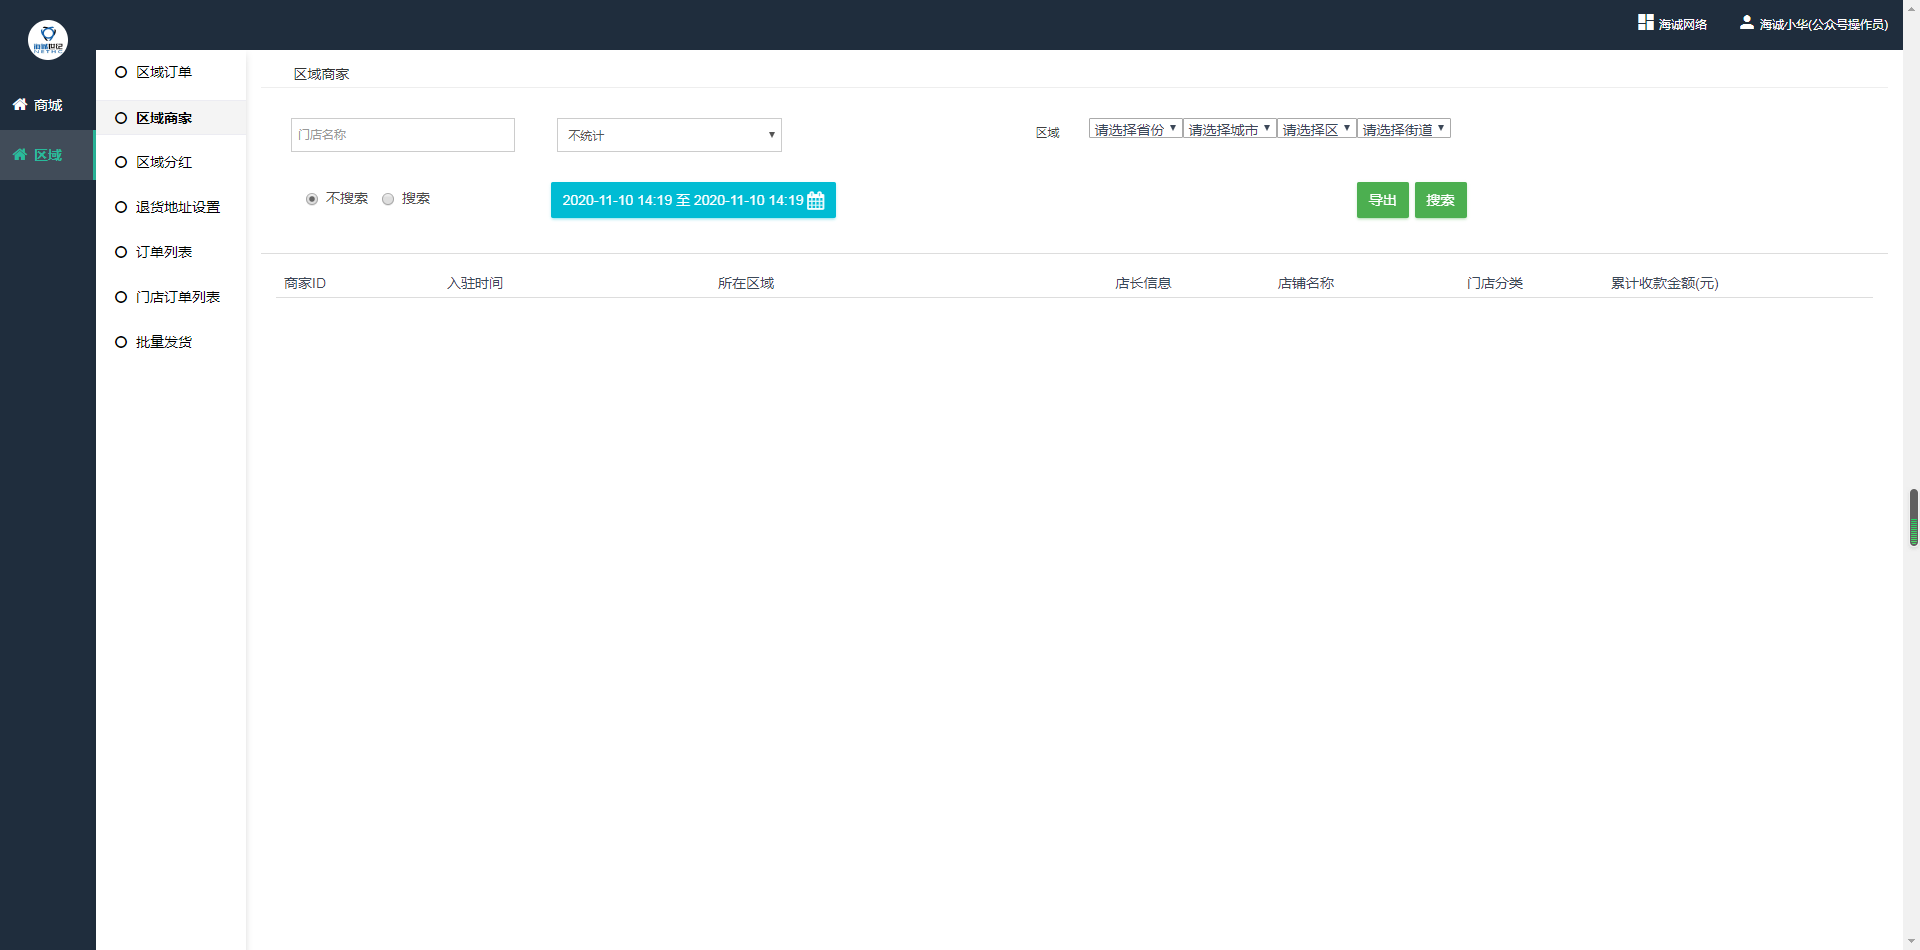Open the 请选择区 district dropdown
Viewport: 1920px width, 950px height.
pos(1316,129)
